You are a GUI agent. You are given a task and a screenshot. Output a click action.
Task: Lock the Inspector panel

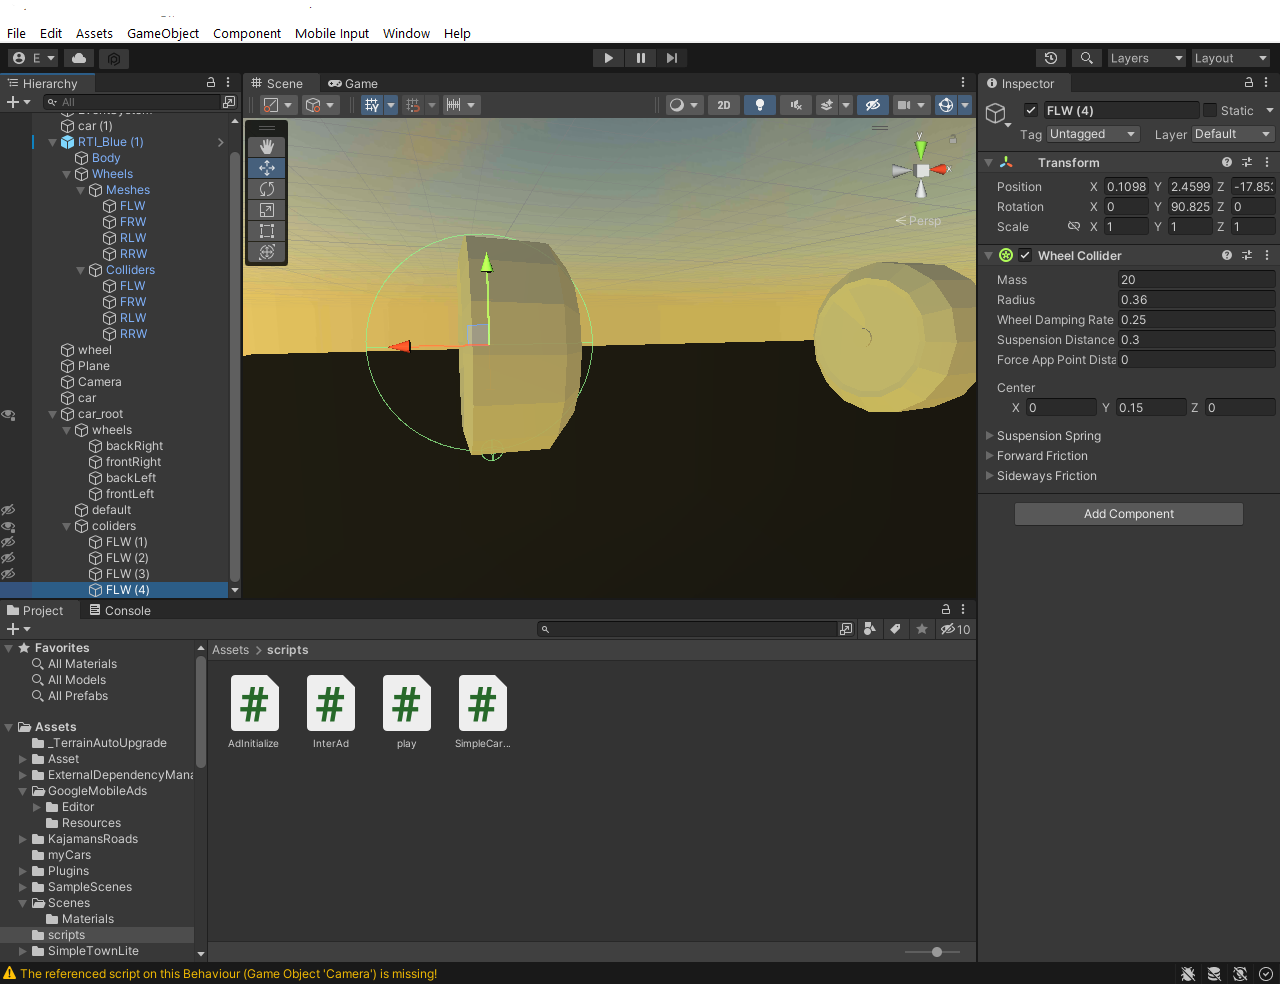(x=1249, y=83)
